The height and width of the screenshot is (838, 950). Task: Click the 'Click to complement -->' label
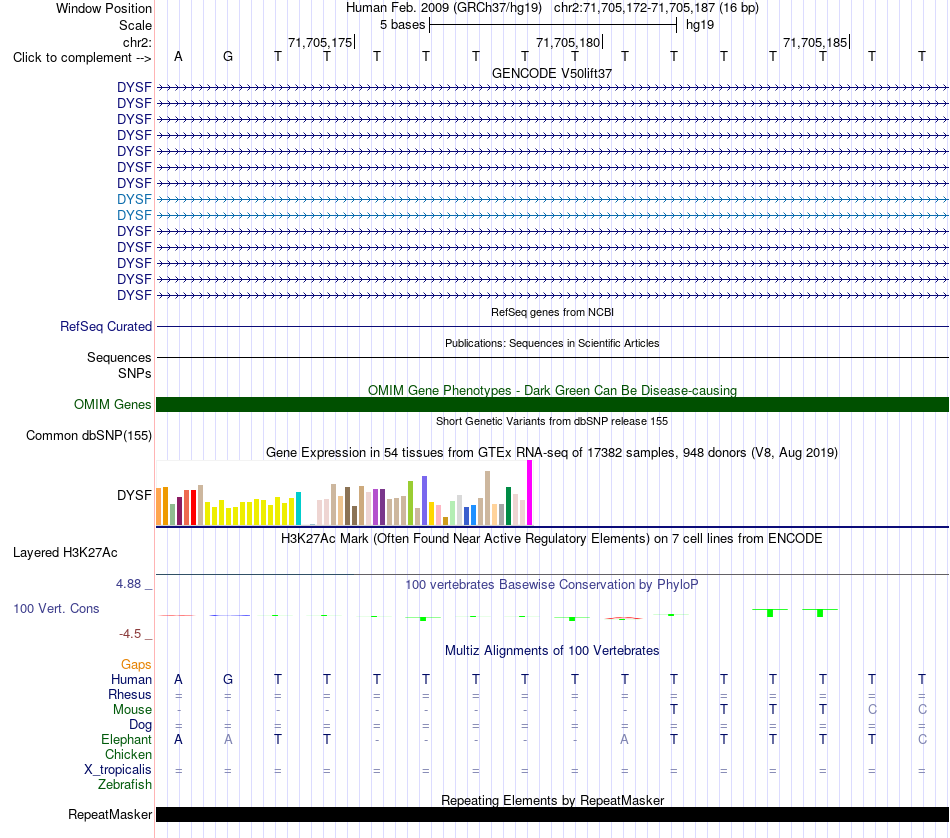(x=82, y=58)
